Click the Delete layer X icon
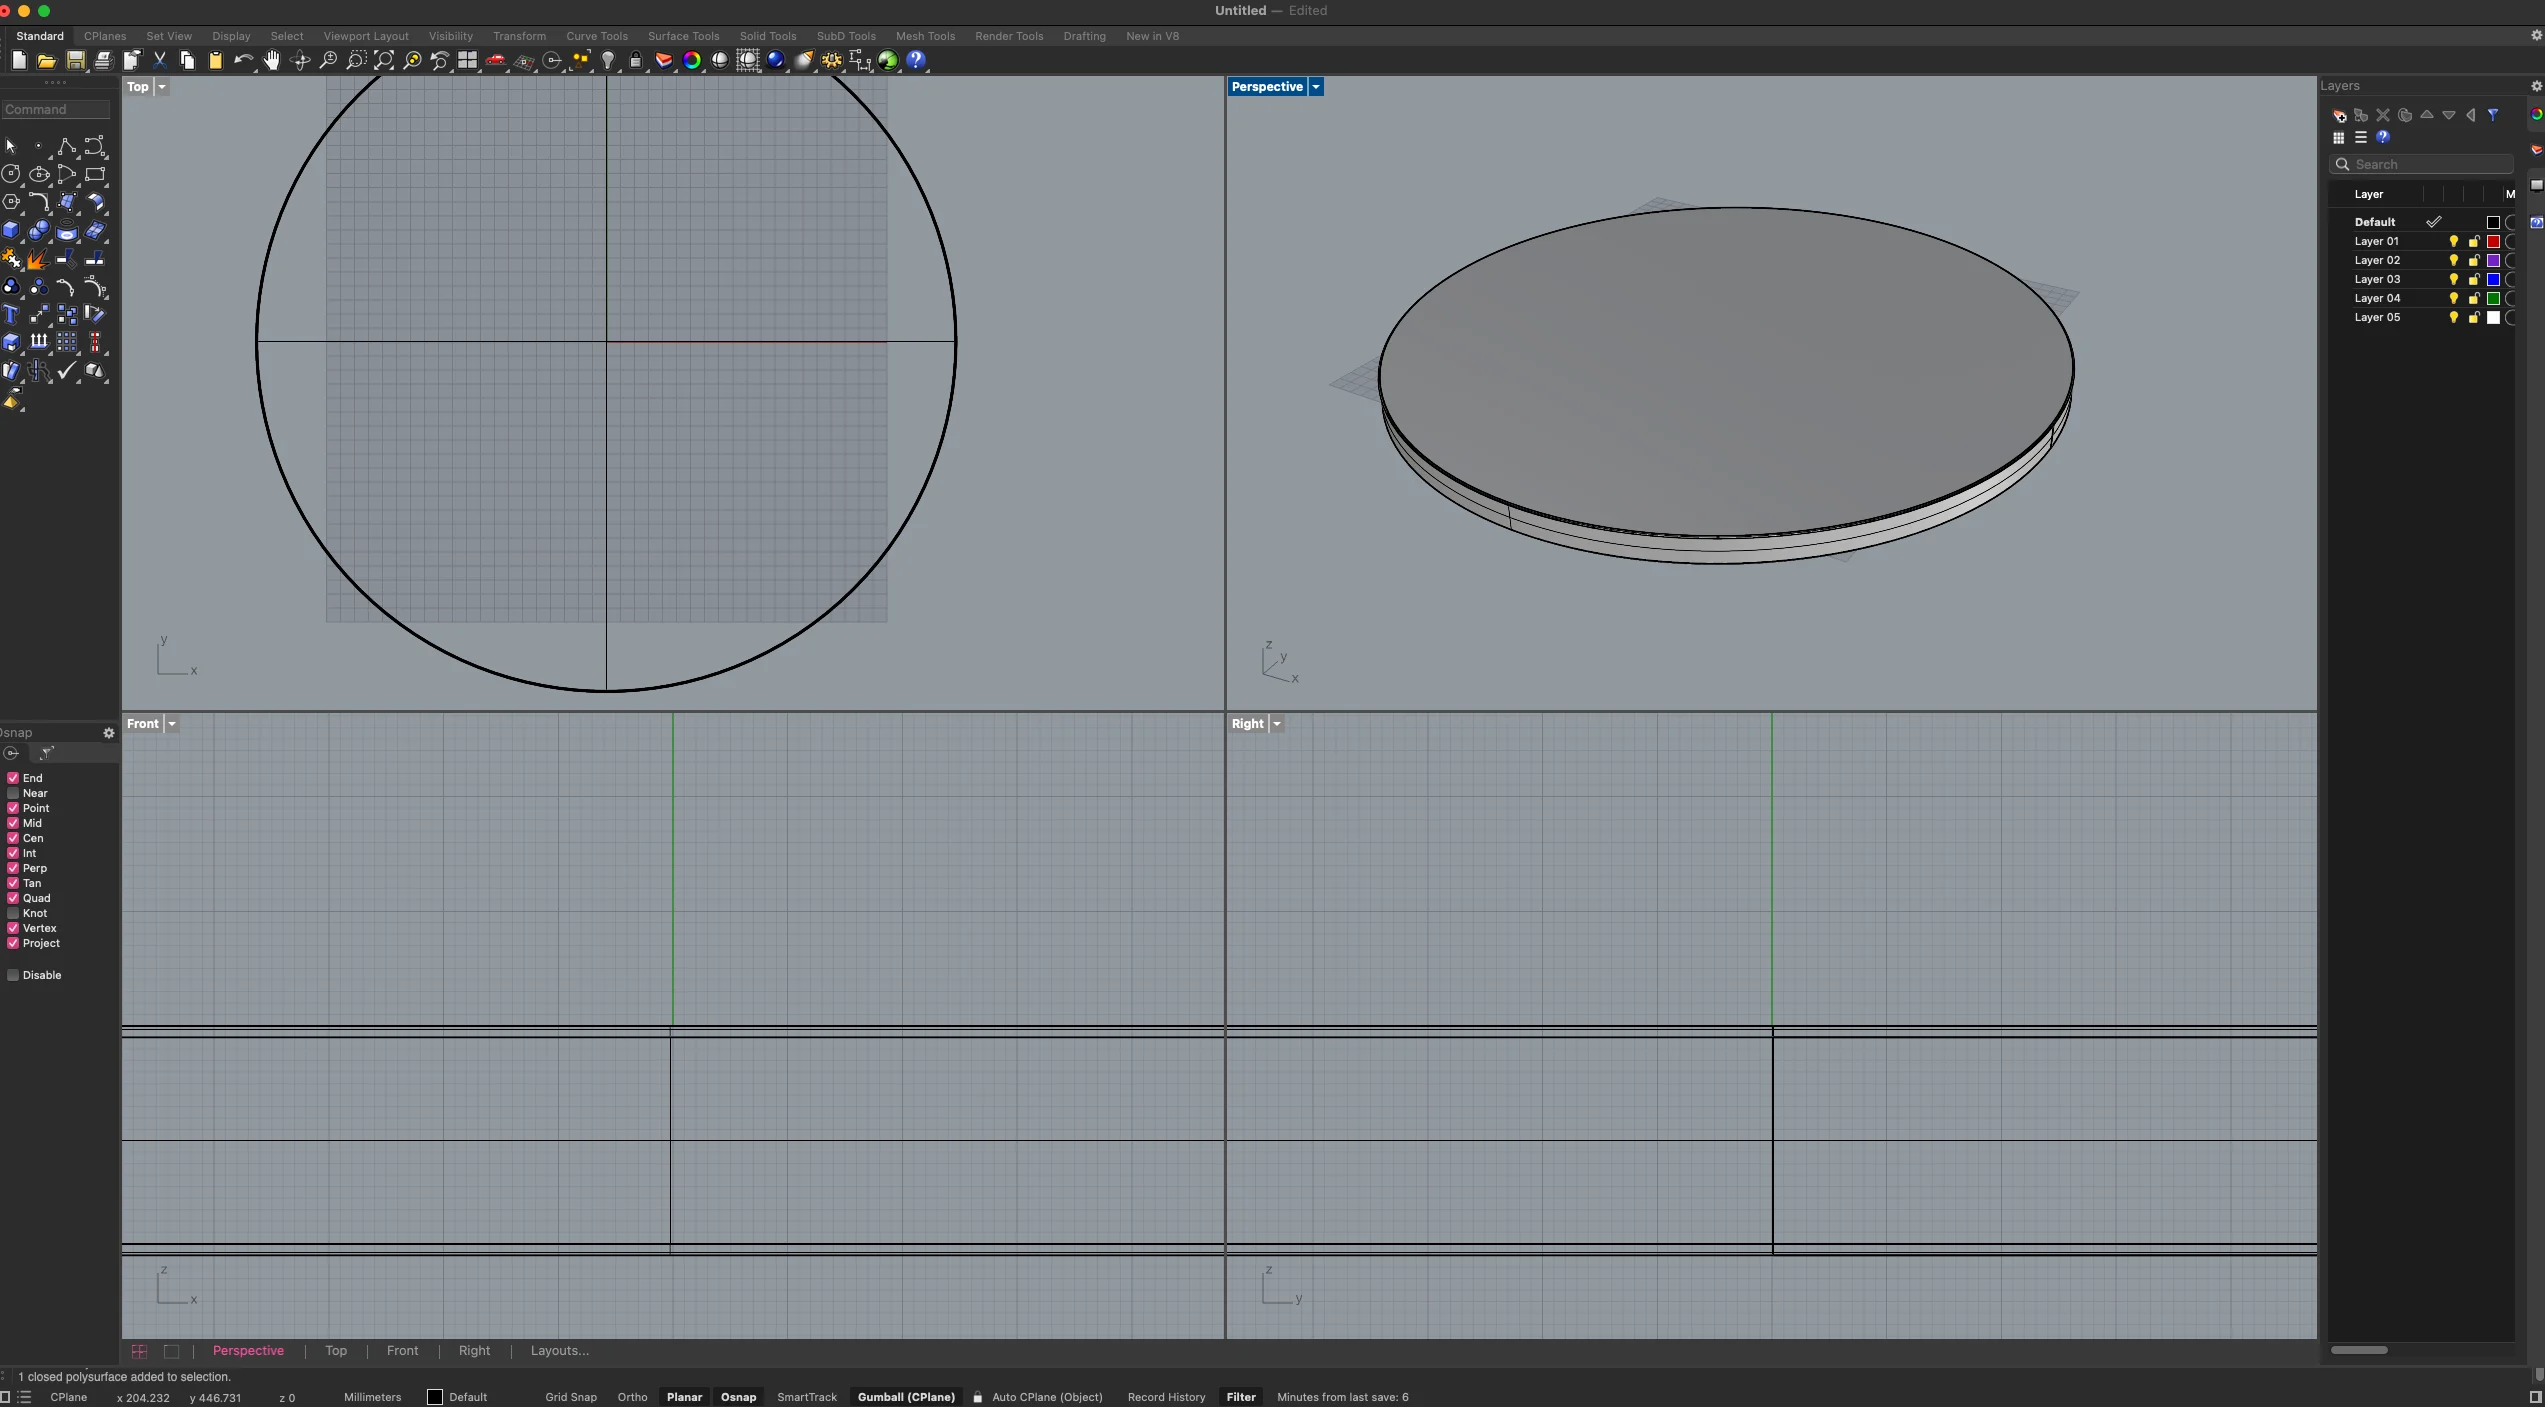 pyautogui.click(x=2383, y=115)
